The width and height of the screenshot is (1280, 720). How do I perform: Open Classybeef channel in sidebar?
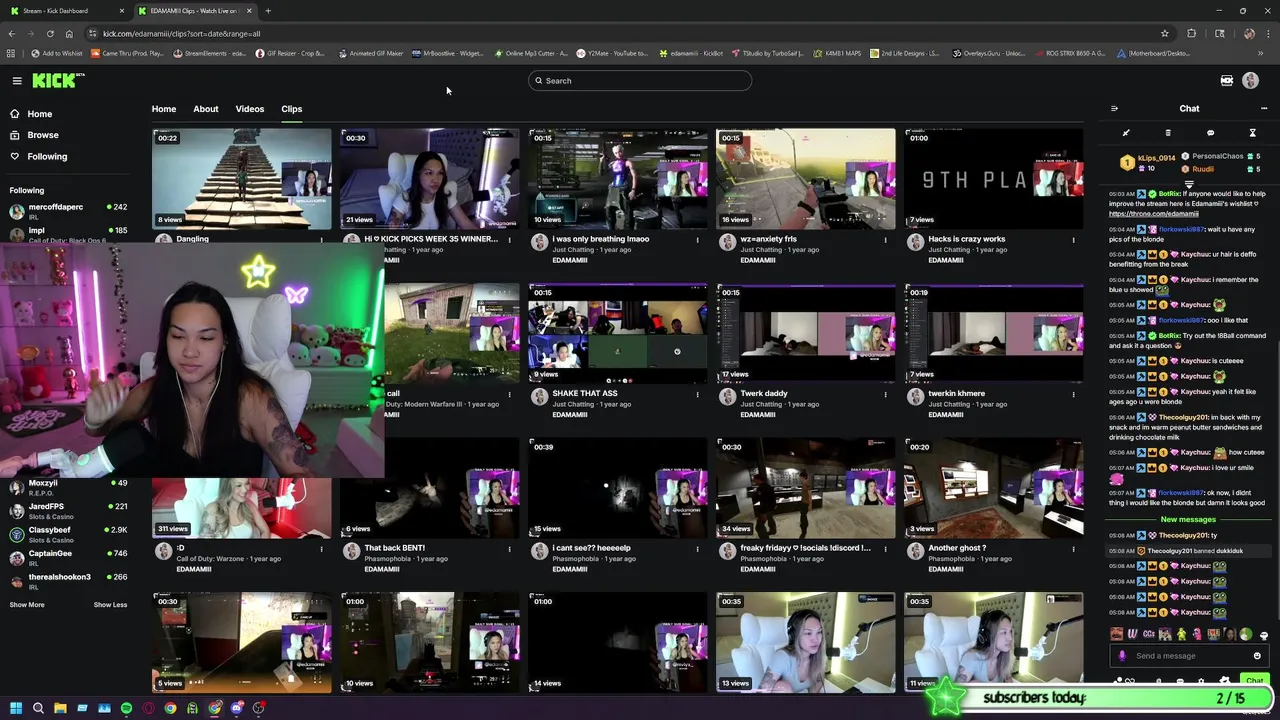[x=68, y=534]
